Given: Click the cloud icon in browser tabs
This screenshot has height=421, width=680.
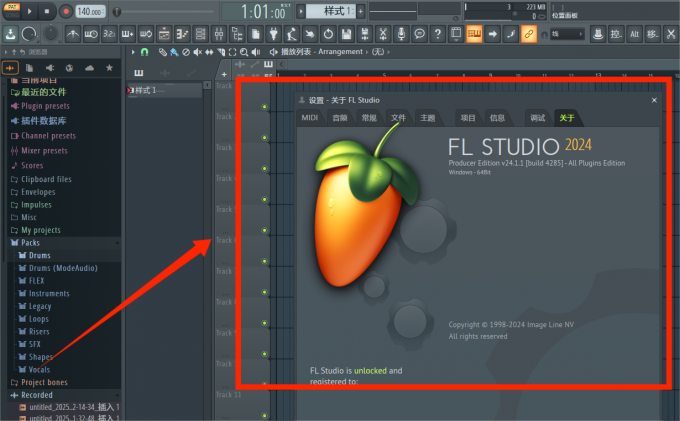Looking at the screenshot, I should pyautogui.click(x=89, y=68).
